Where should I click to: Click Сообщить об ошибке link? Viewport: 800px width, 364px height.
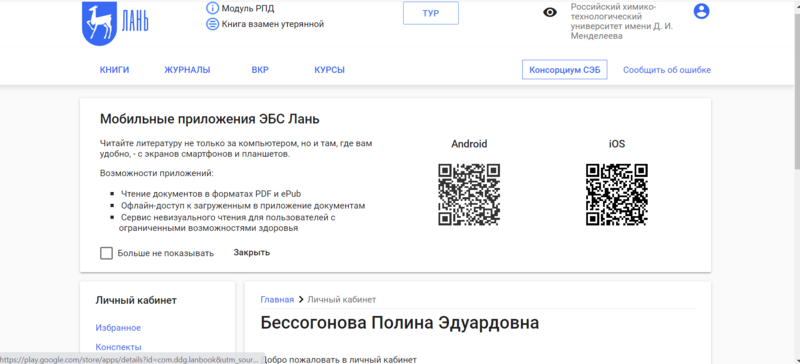click(667, 70)
